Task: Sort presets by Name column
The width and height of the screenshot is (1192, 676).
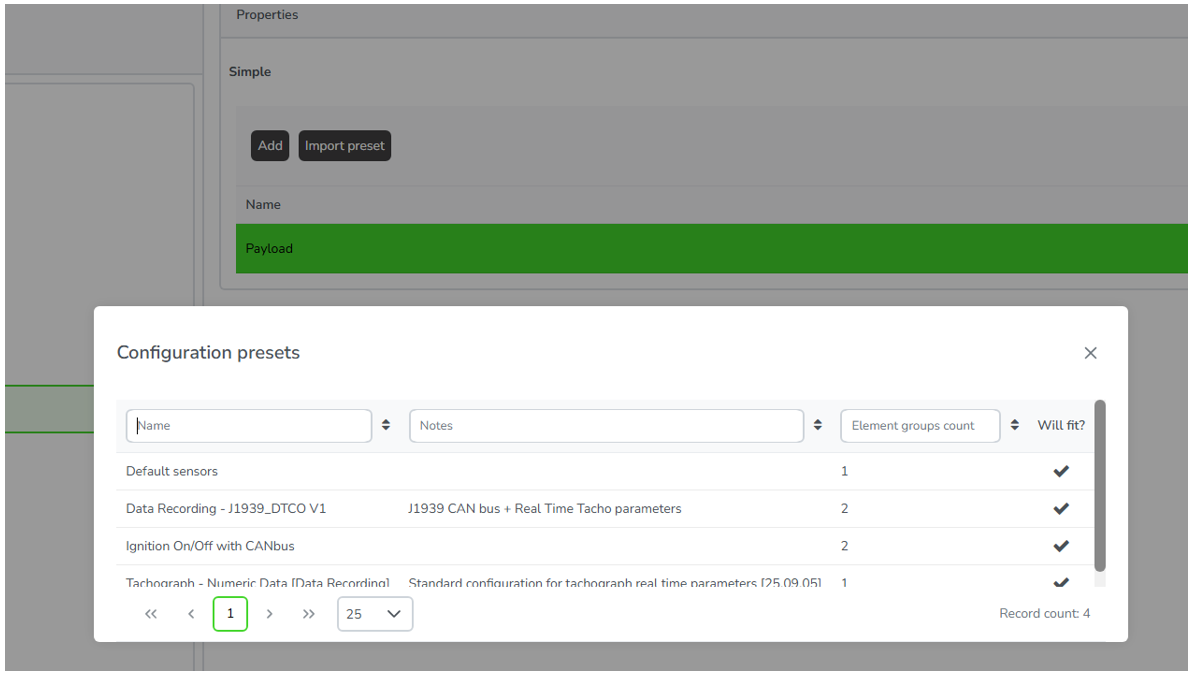Action: click(386, 425)
